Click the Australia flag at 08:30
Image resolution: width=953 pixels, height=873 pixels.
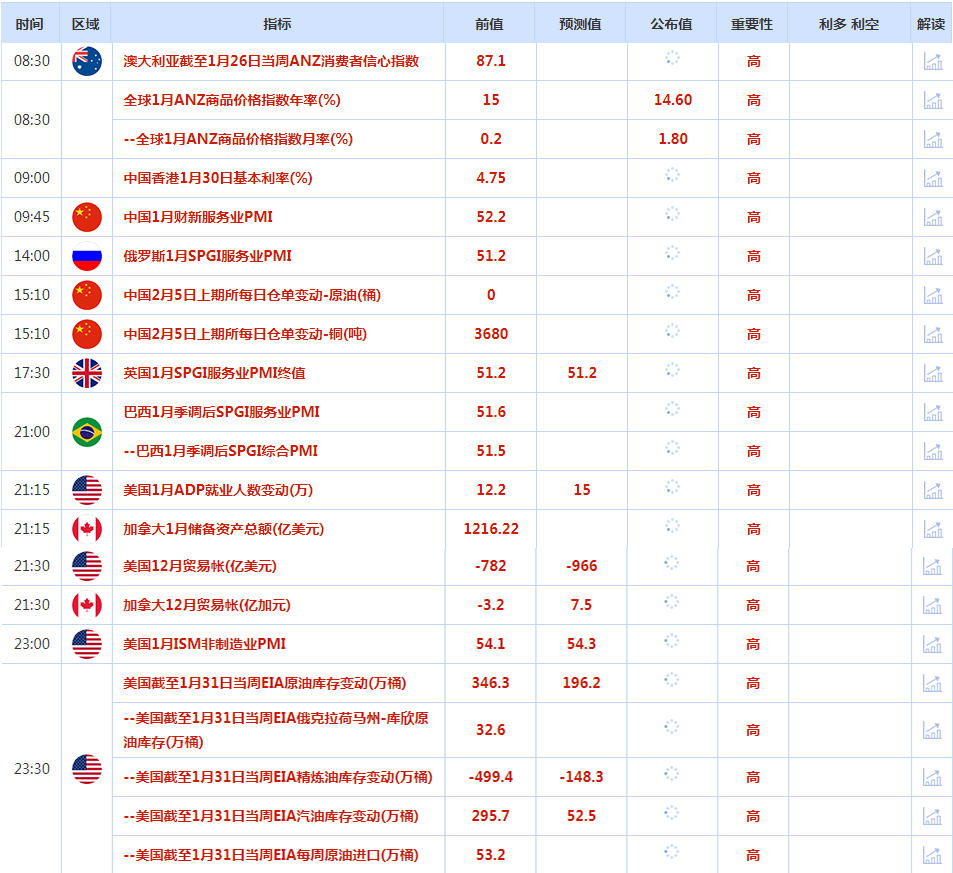(x=87, y=61)
